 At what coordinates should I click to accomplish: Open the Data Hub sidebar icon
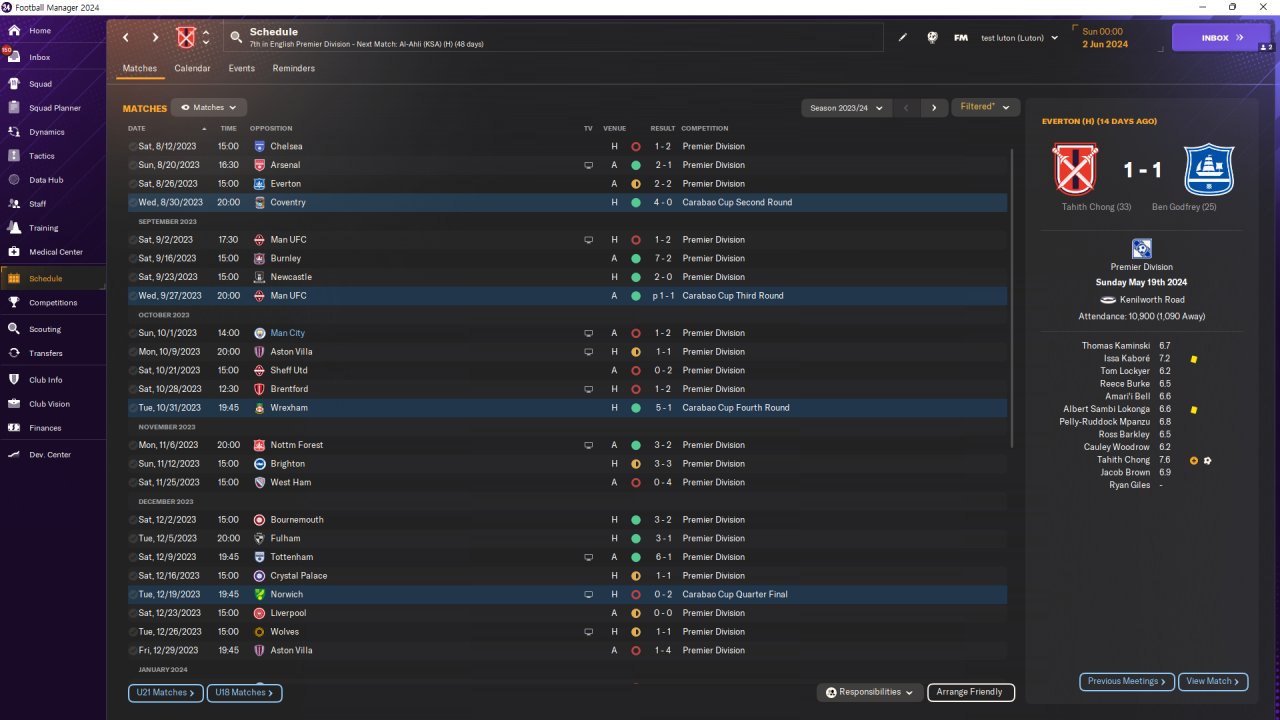14,180
